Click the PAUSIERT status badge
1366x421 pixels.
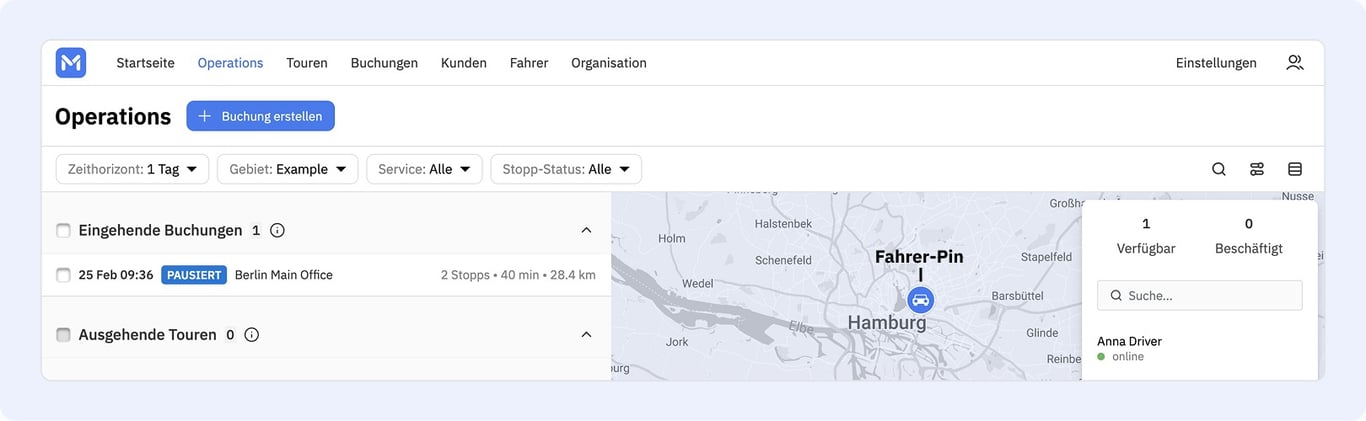(x=194, y=275)
